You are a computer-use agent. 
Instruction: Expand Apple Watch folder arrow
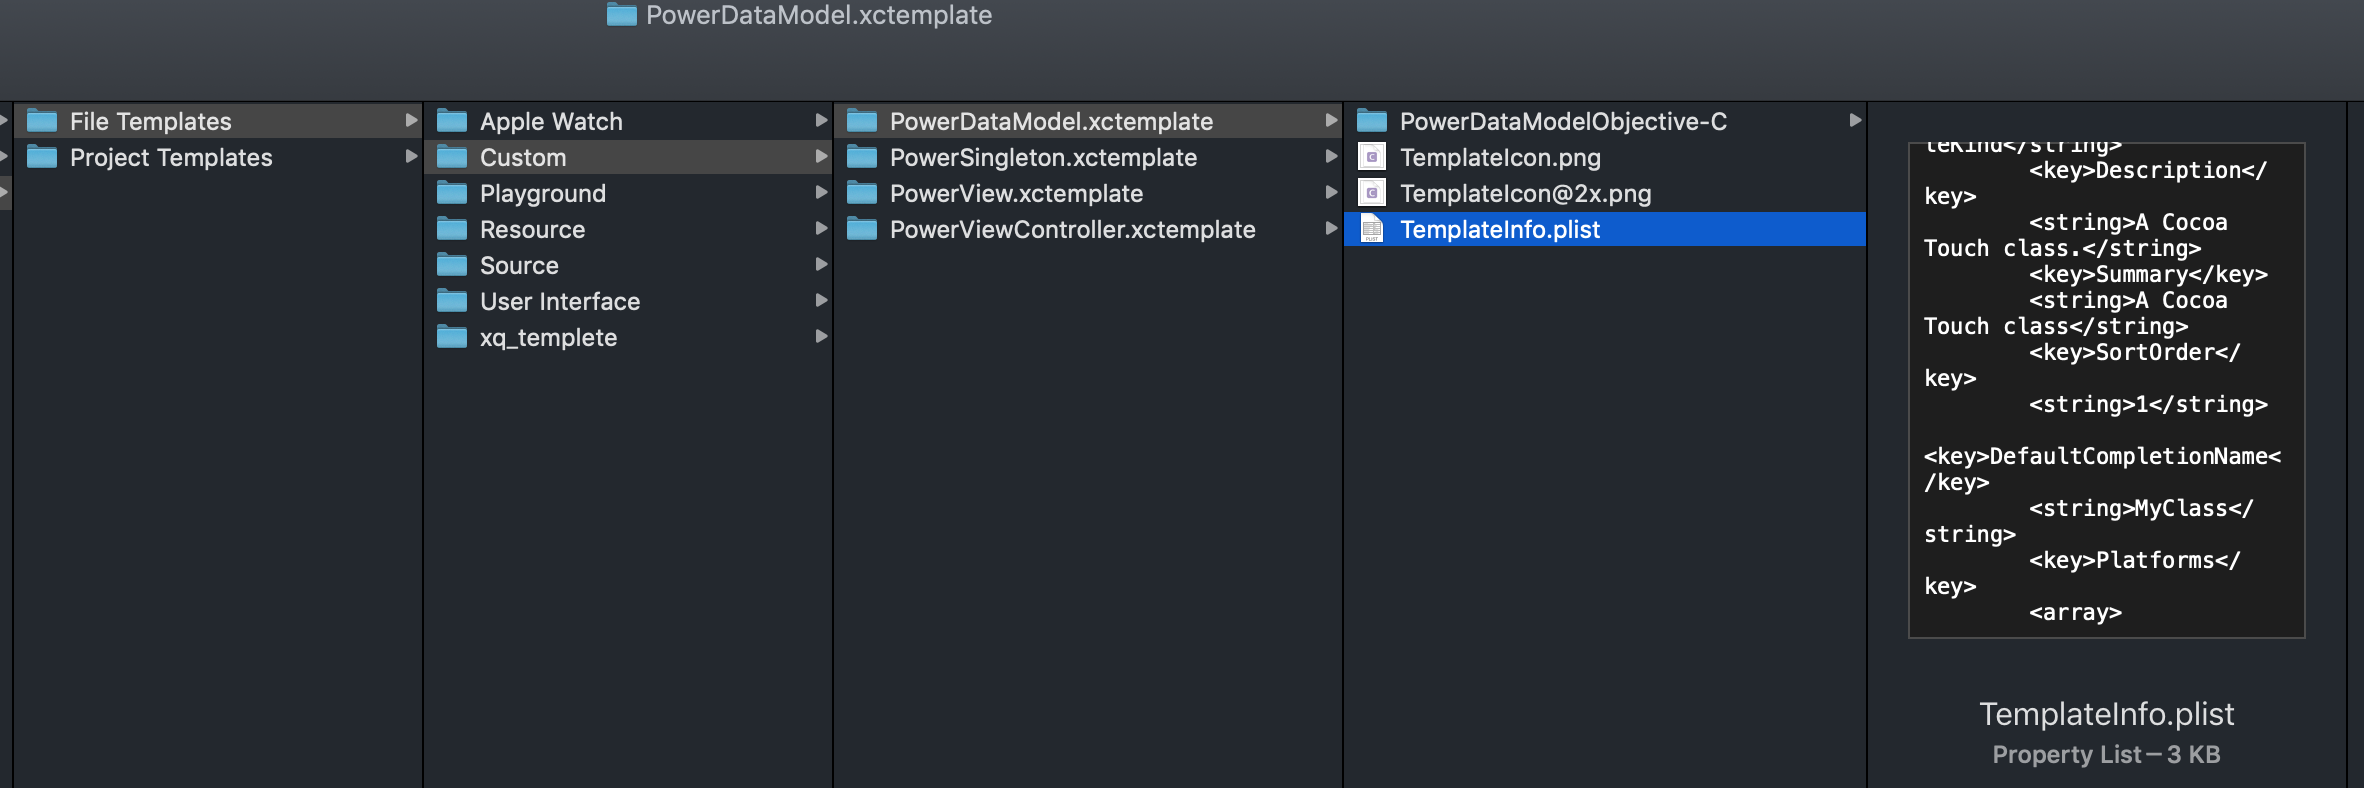(821, 121)
